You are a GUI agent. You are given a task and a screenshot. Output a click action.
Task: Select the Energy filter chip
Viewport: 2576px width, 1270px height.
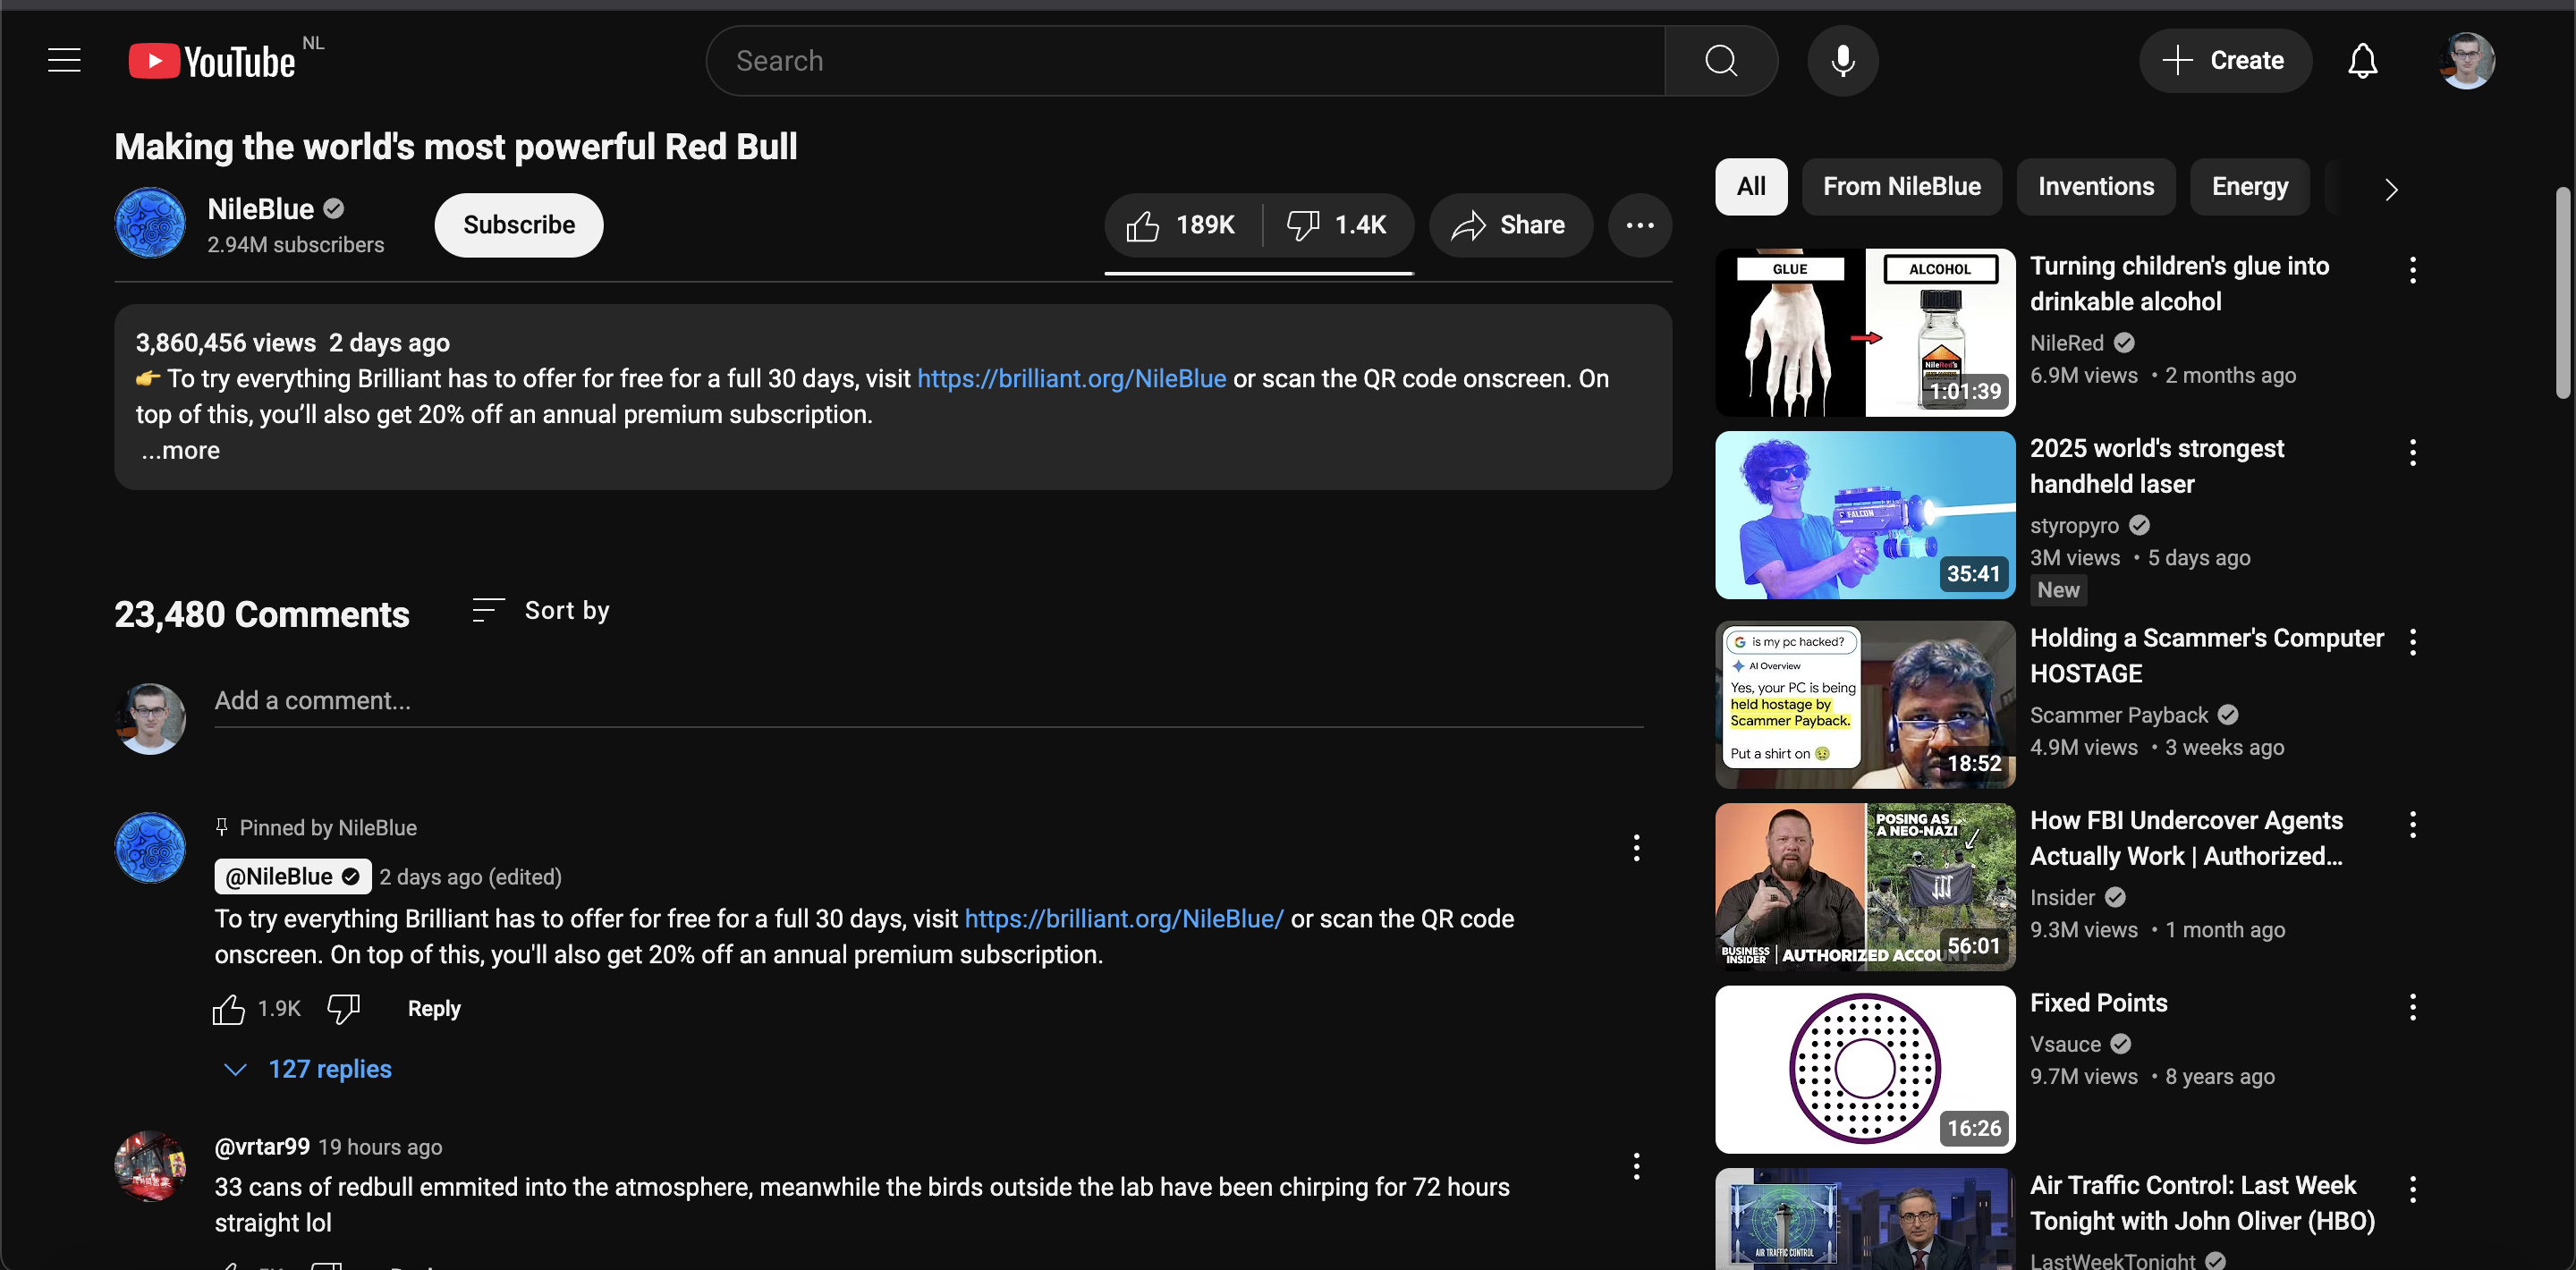(2249, 187)
